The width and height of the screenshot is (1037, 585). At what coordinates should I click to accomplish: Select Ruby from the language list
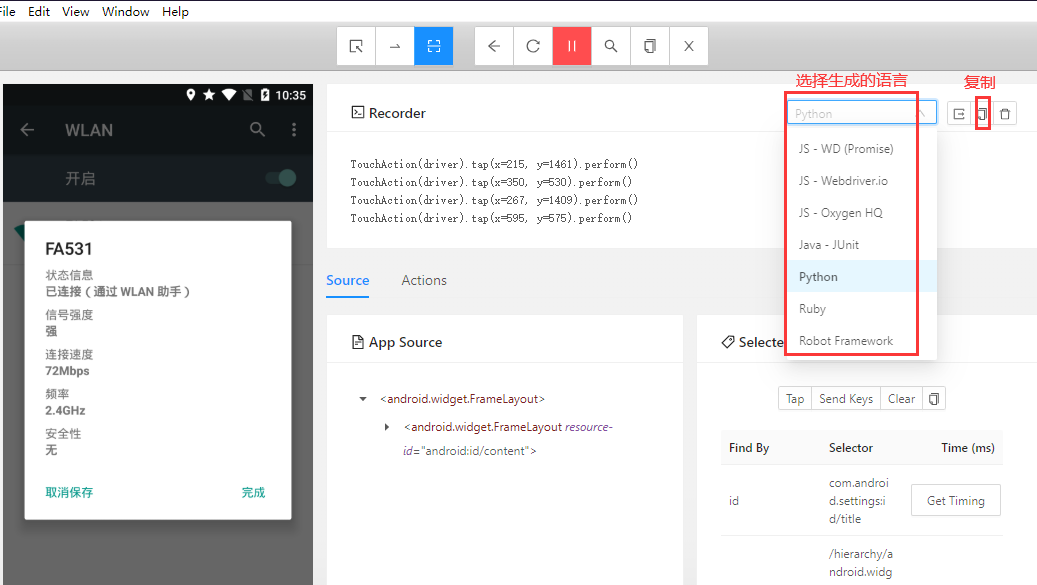811,309
